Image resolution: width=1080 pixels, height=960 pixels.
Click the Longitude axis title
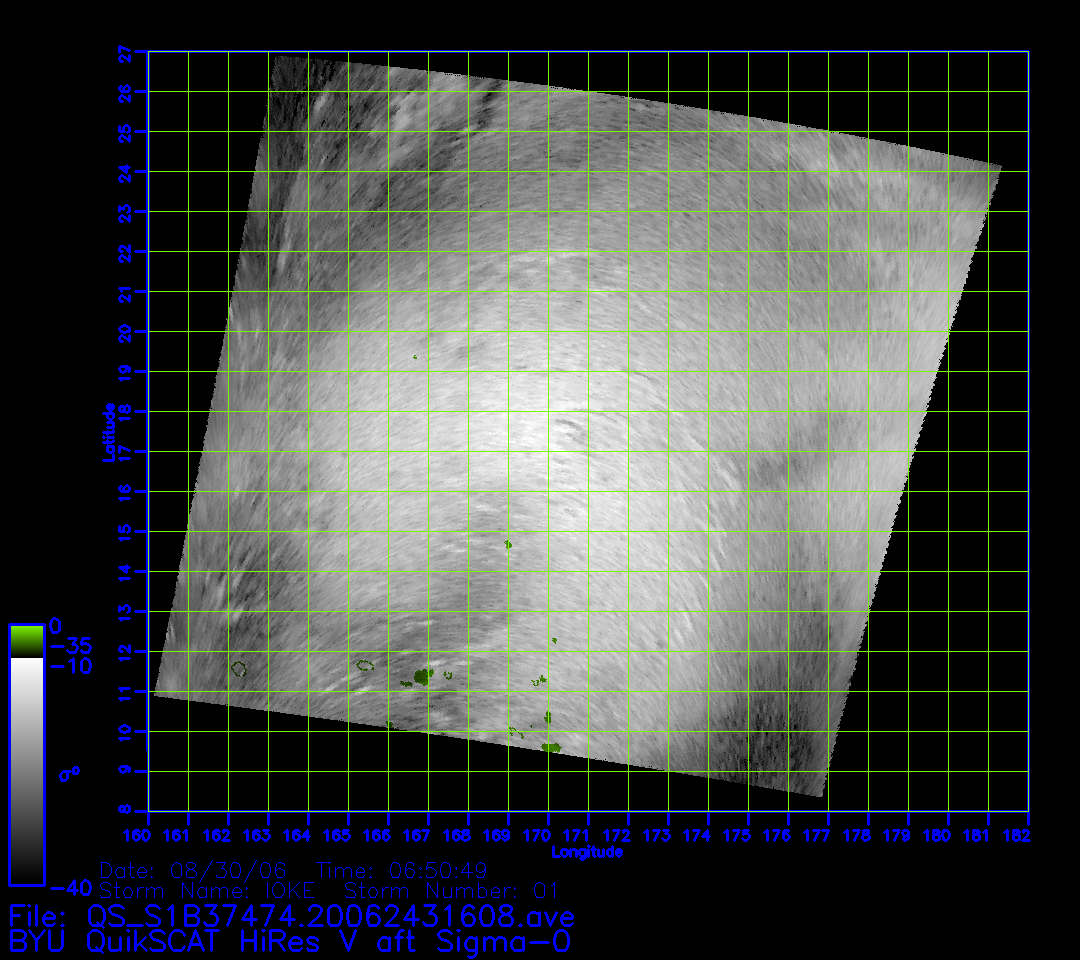click(x=587, y=852)
